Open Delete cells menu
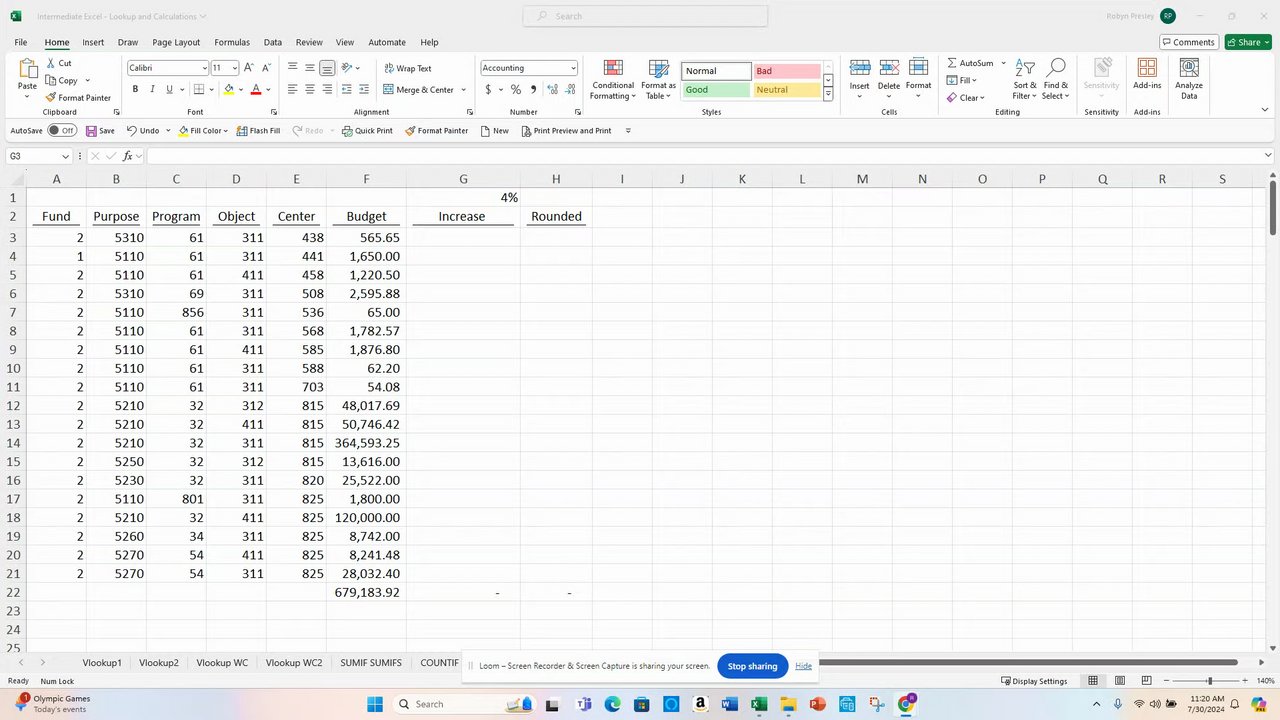1280x720 pixels. point(889,79)
